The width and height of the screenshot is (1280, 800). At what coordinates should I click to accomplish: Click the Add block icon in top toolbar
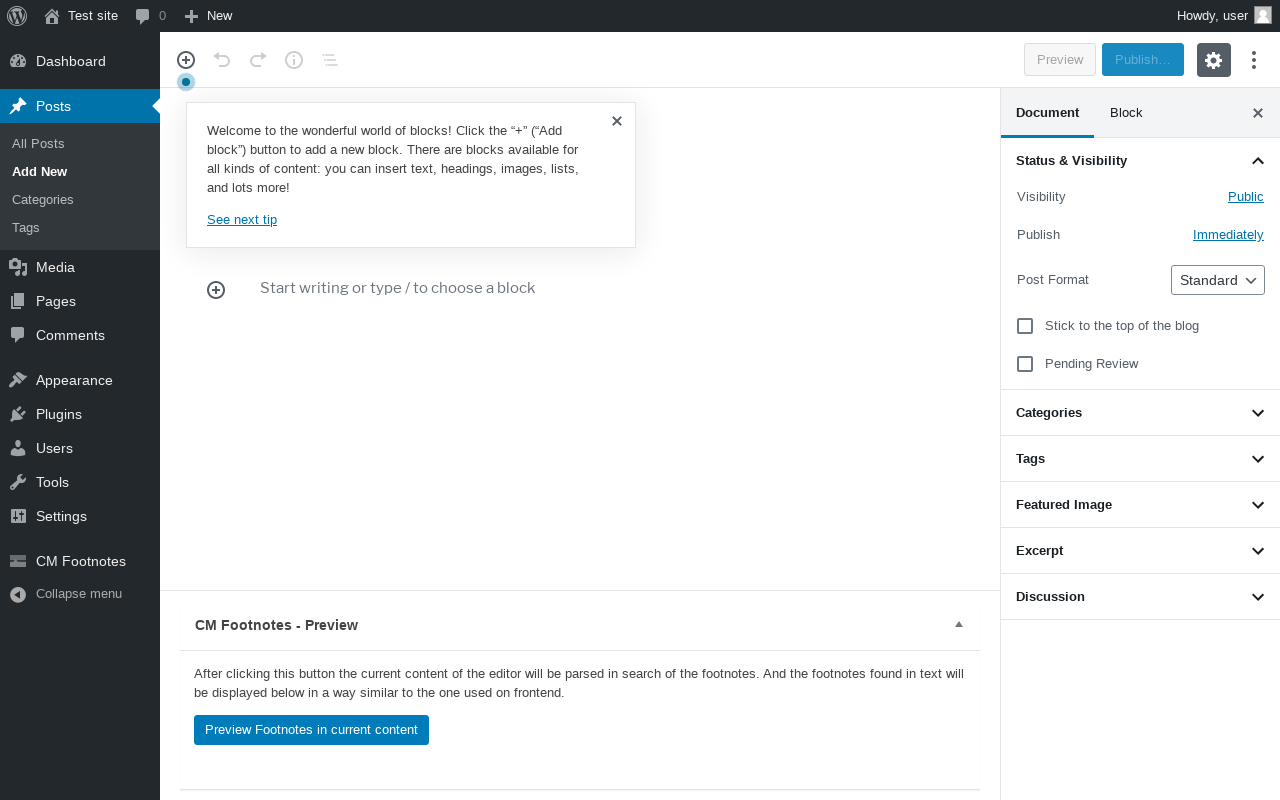[186, 60]
